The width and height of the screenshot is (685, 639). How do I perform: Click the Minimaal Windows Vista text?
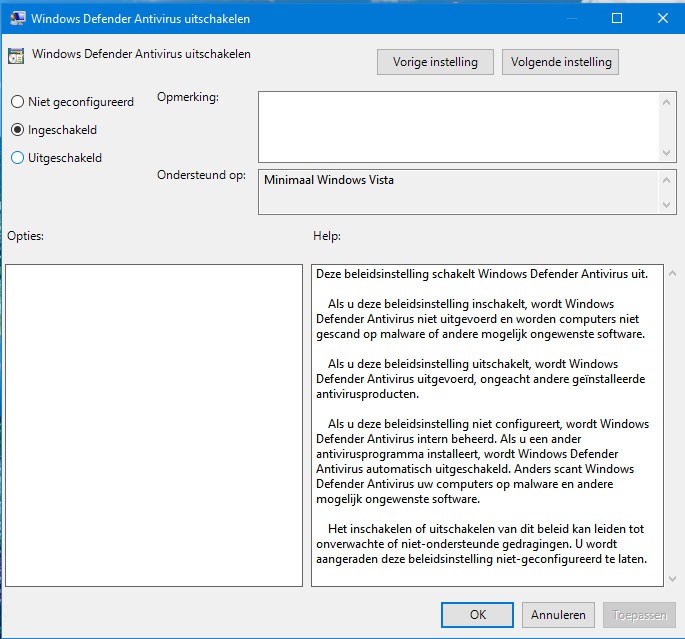[x=329, y=180]
